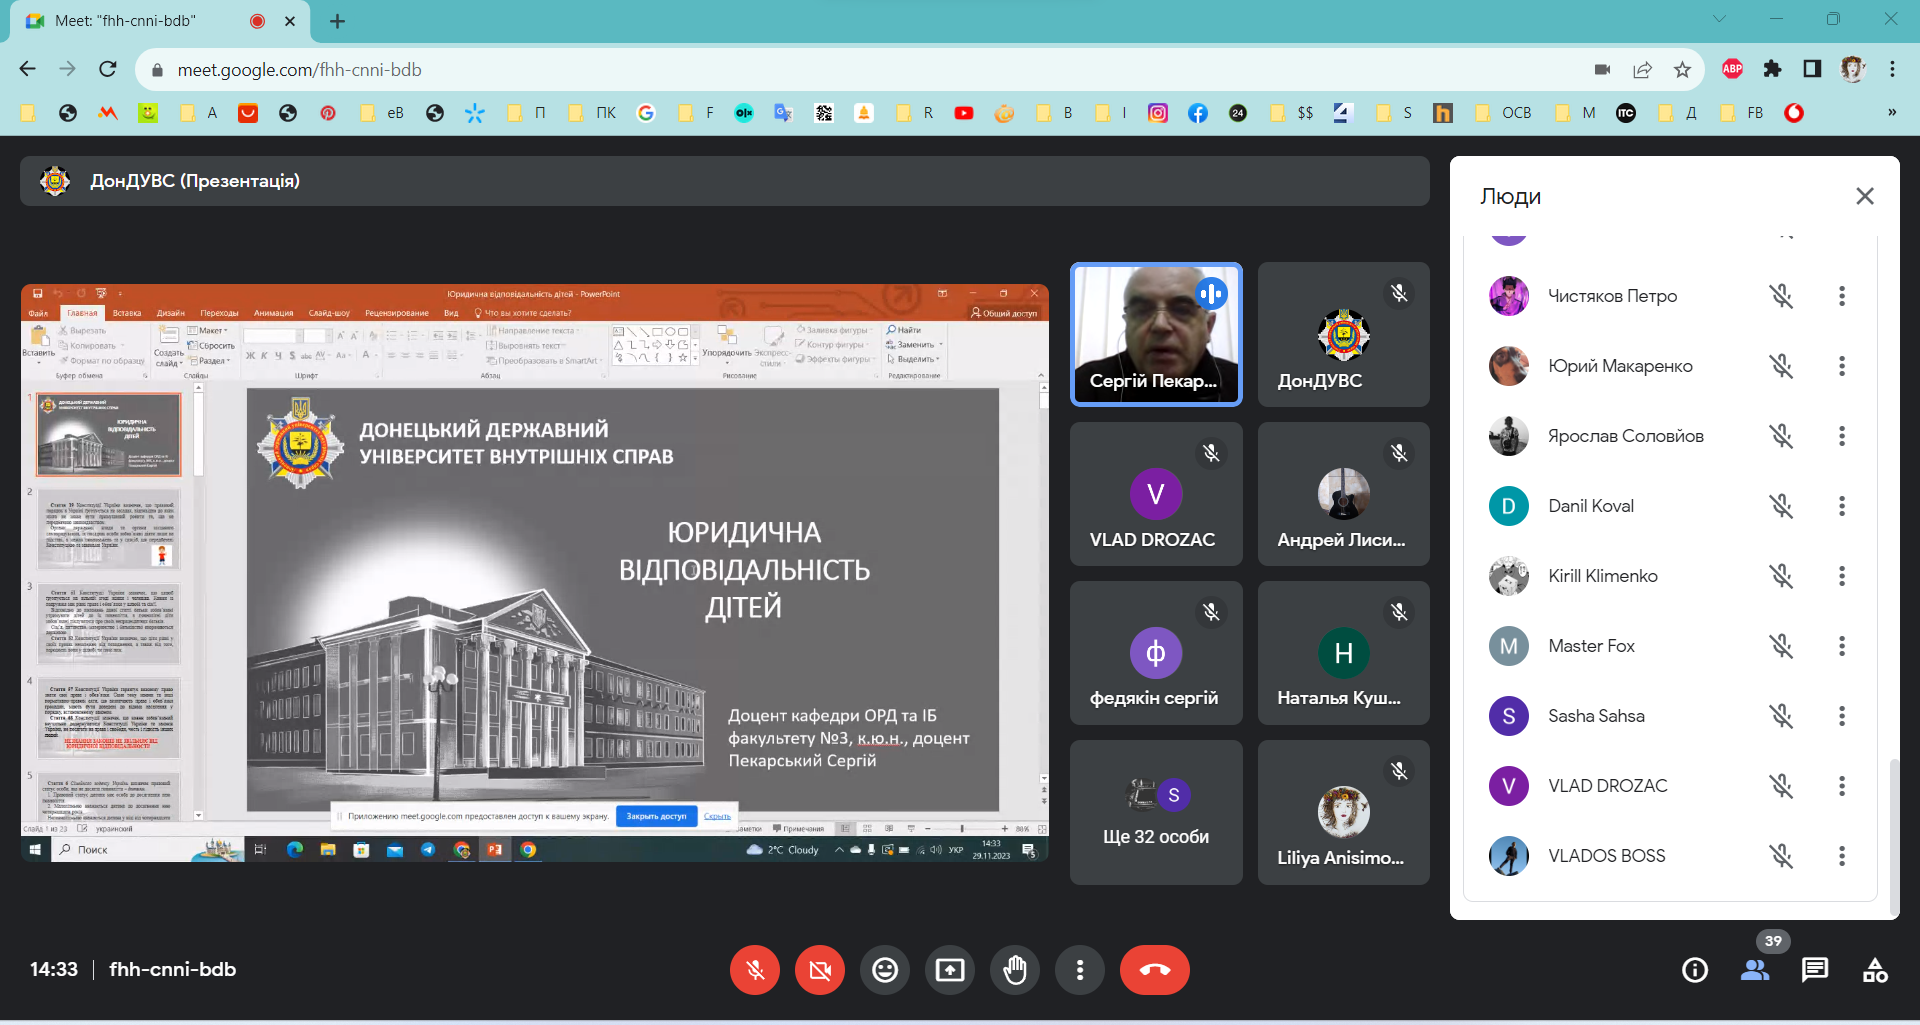
Task: Open the Ще 32 особи tile
Action: click(1156, 812)
